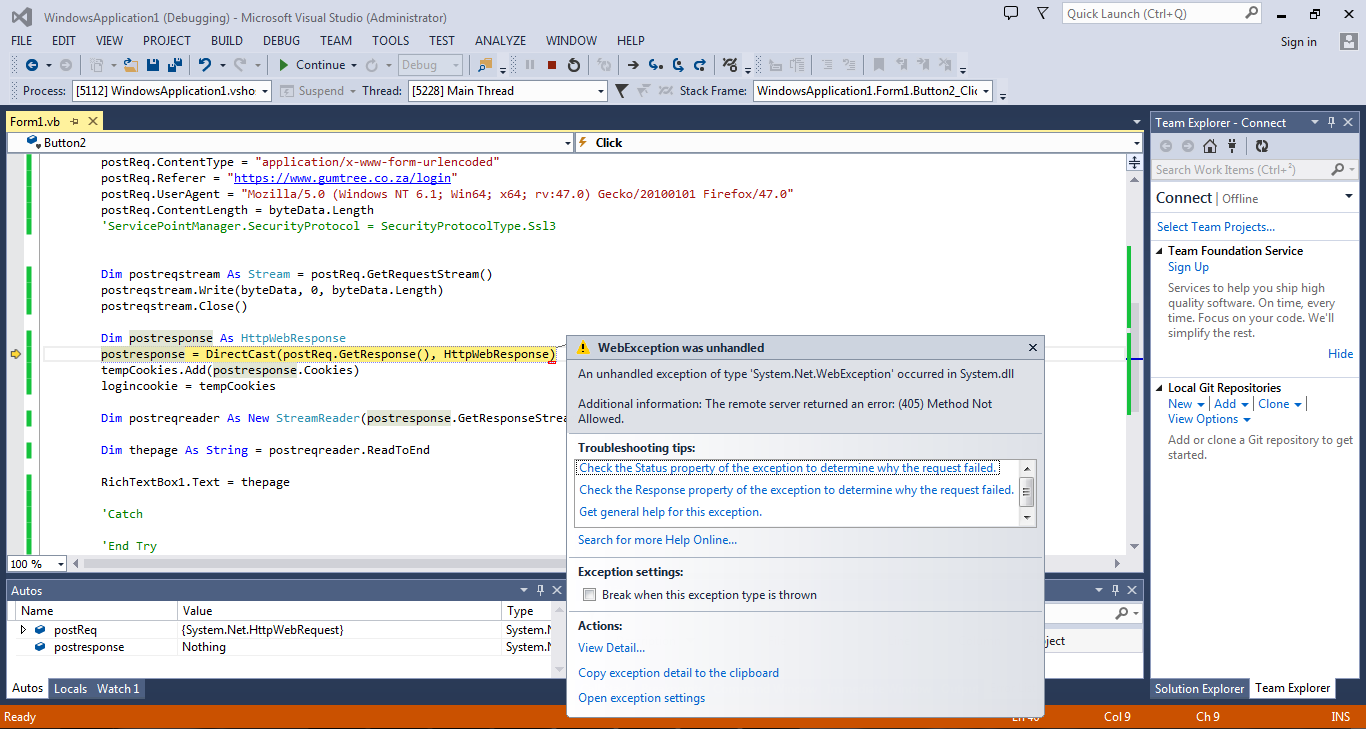
Task: Collapse the Local Git Repositories section
Action: coord(1160,388)
